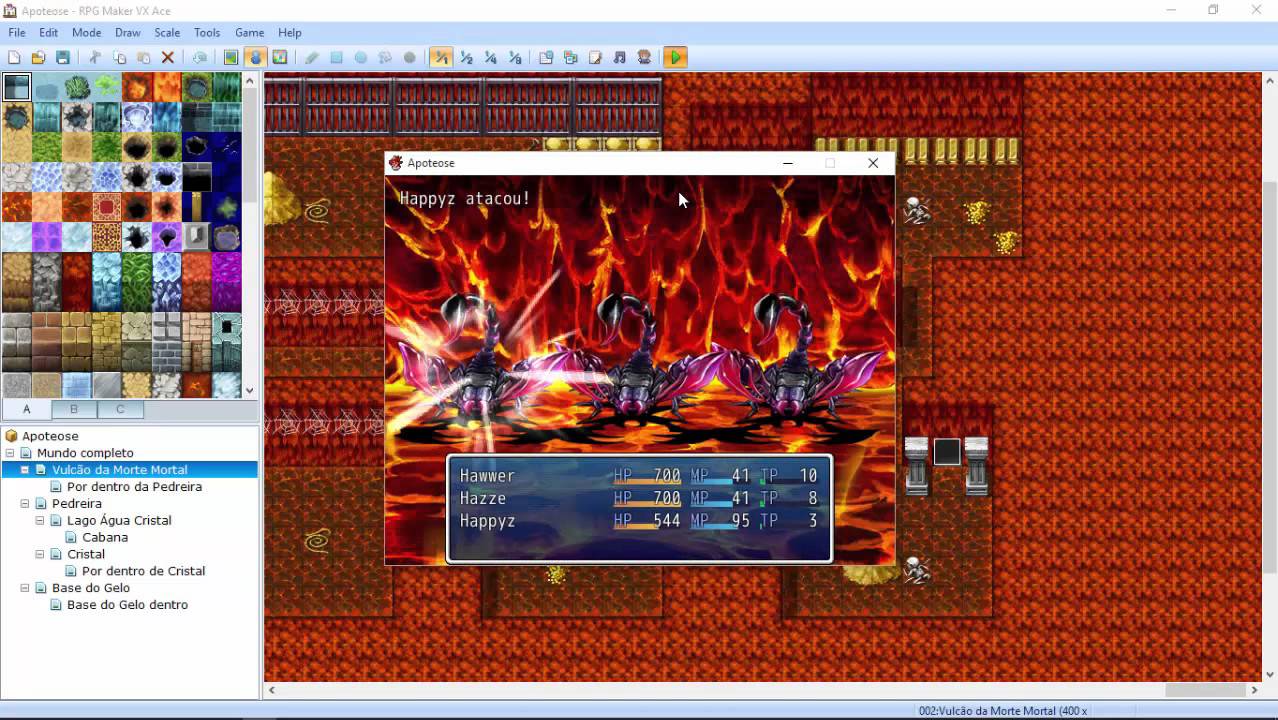Select the Base do Gelo dentro map
Viewport: 1278px width, 720px height.
click(x=127, y=605)
